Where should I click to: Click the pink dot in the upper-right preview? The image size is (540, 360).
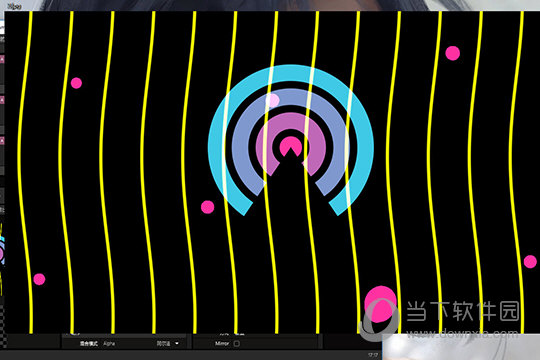pos(453,53)
